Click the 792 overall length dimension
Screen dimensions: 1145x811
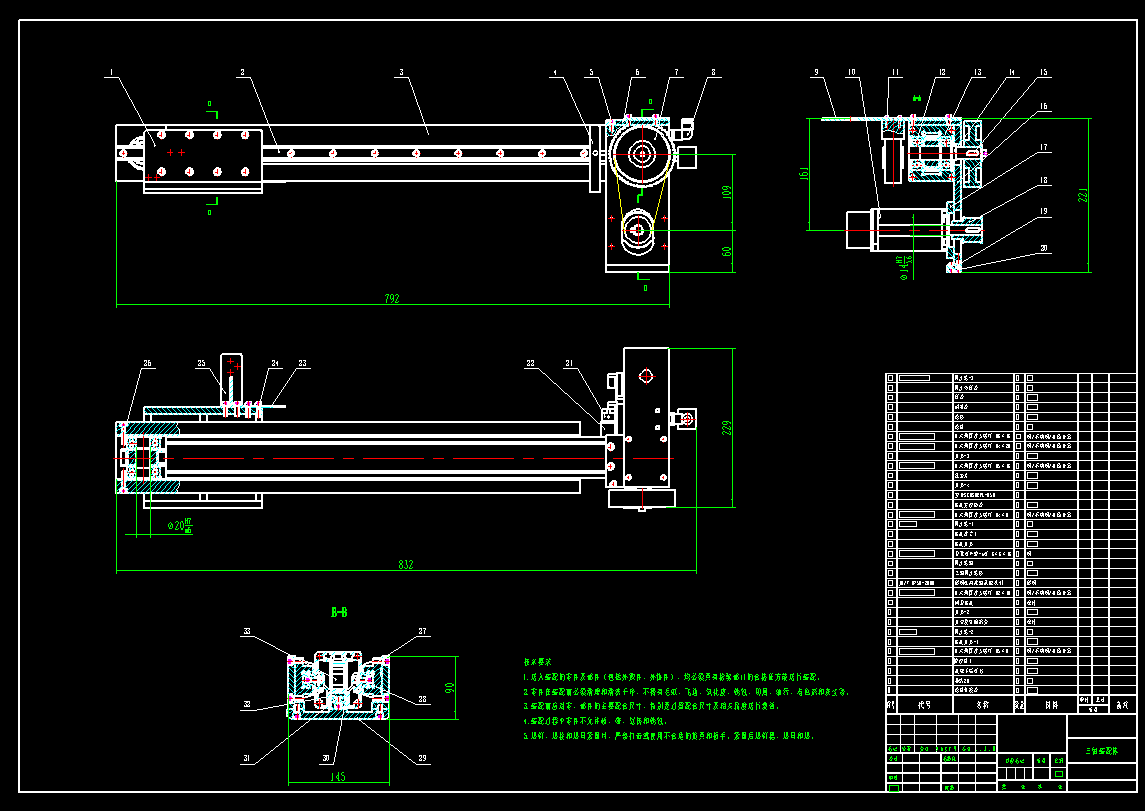click(392, 299)
